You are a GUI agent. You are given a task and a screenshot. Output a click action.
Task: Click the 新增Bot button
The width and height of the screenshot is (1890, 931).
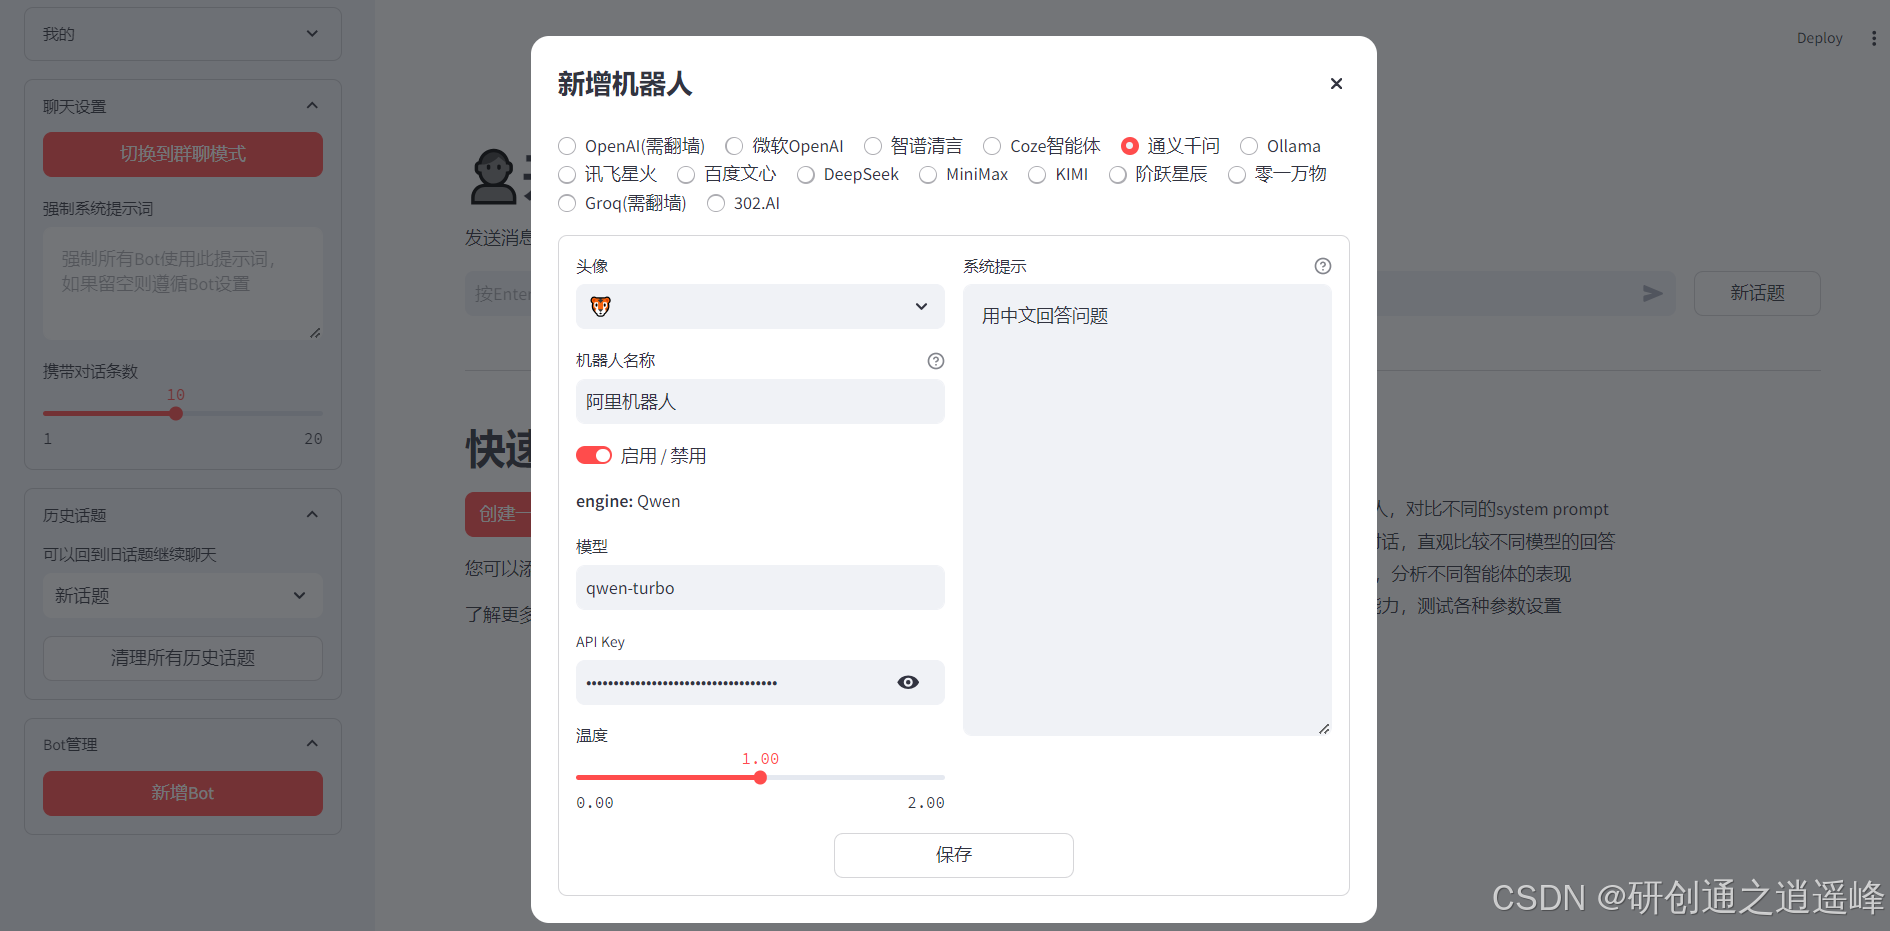click(183, 793)
